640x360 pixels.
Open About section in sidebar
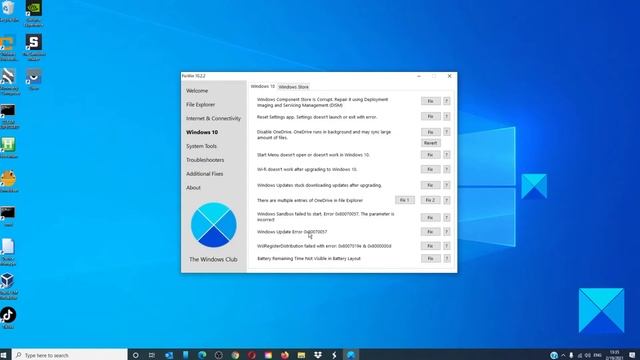(x=193, y=188)
